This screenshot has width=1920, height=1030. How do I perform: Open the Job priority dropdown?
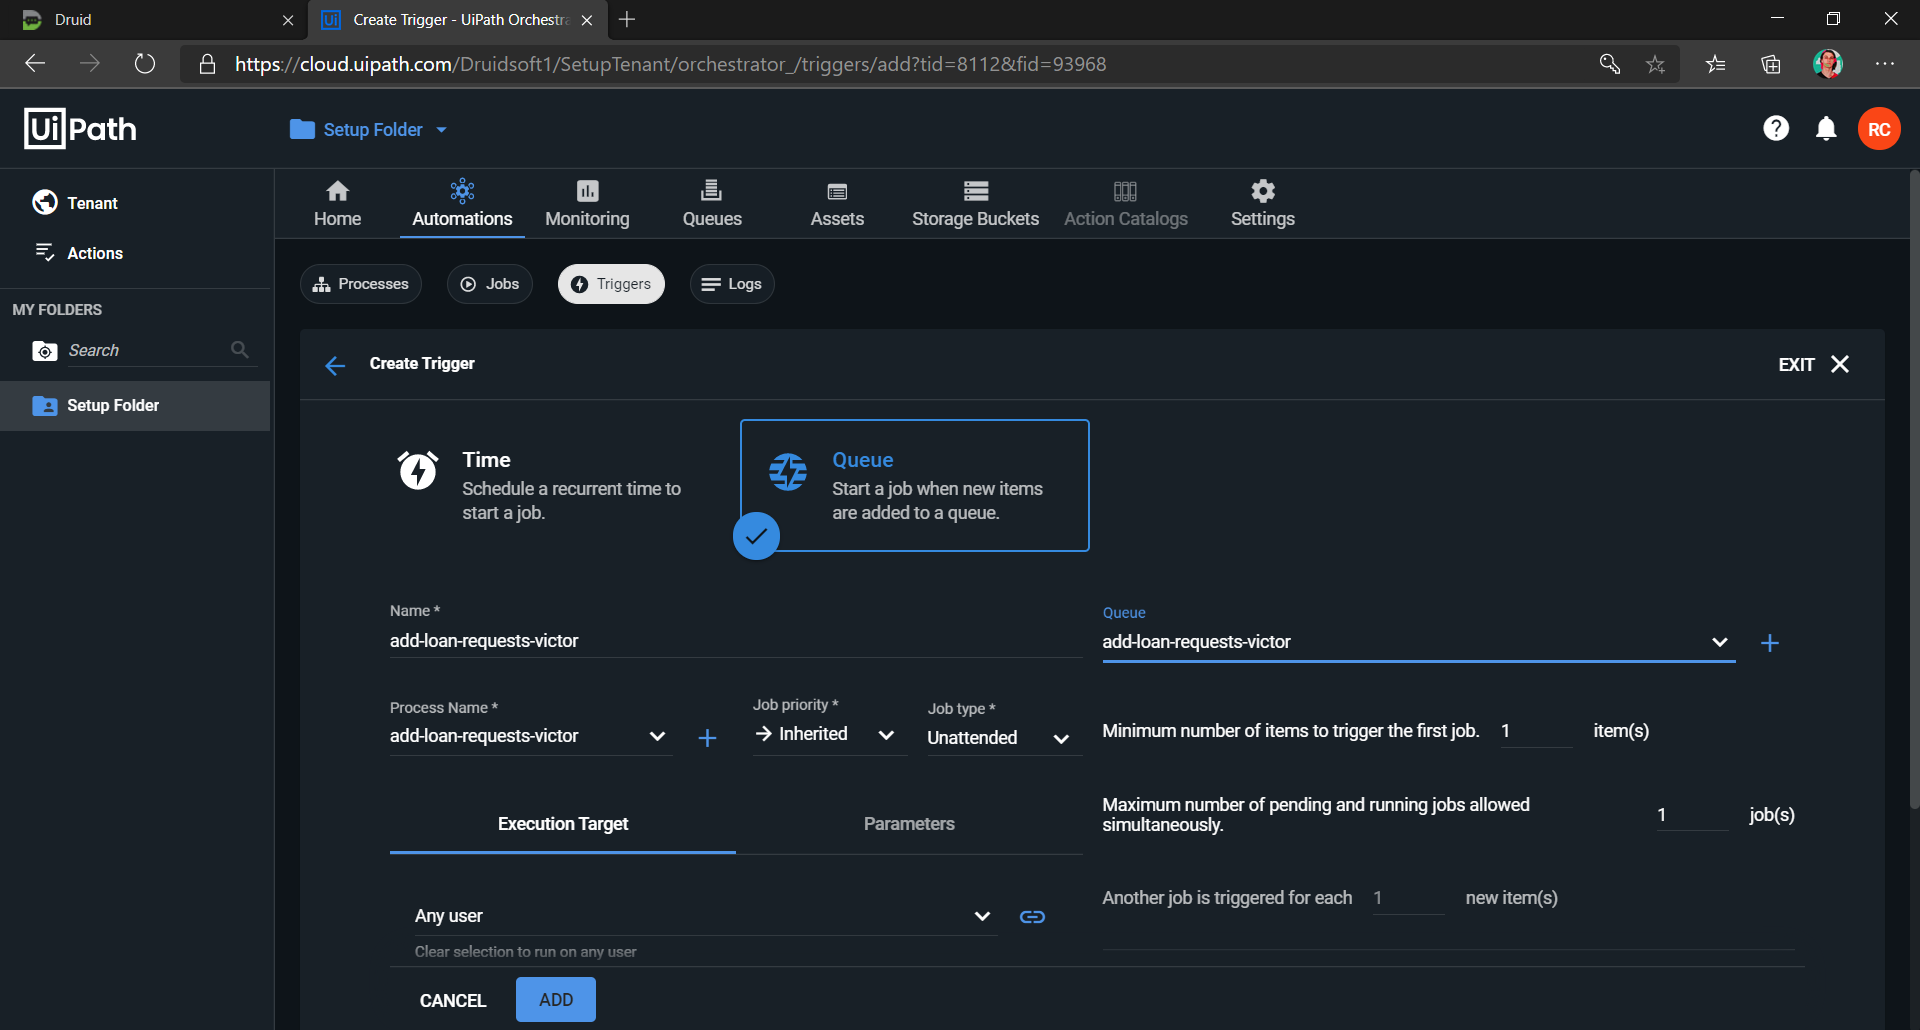829,734
